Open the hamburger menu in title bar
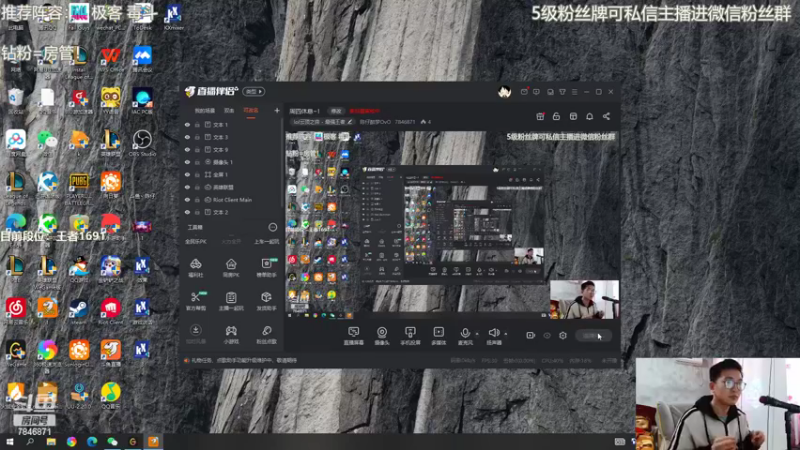Image resolution: width=800 pixels, height=450 pixels. pyautogui.click(x=574, y=92)
